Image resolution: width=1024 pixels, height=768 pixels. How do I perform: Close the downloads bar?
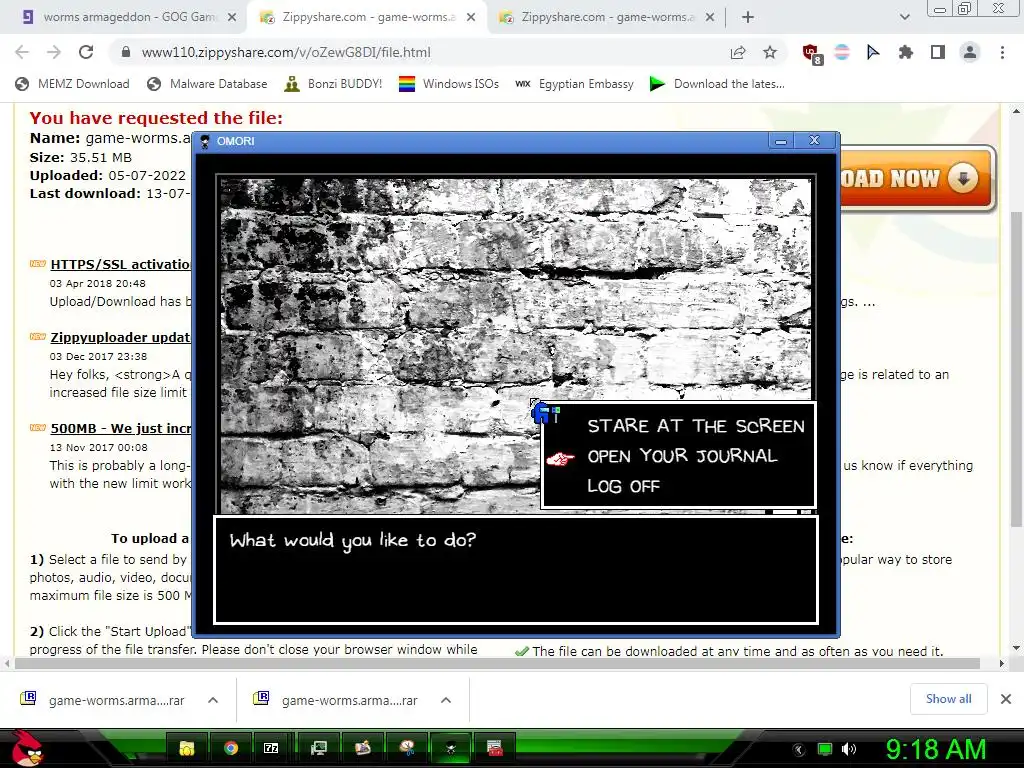1006,699
